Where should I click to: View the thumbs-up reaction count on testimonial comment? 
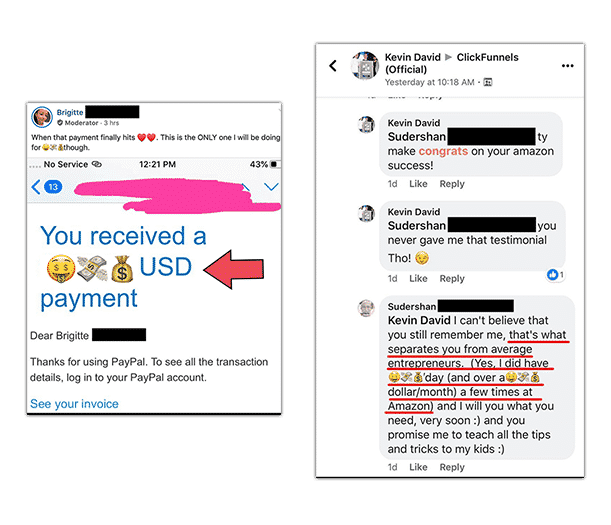[555, 275]
